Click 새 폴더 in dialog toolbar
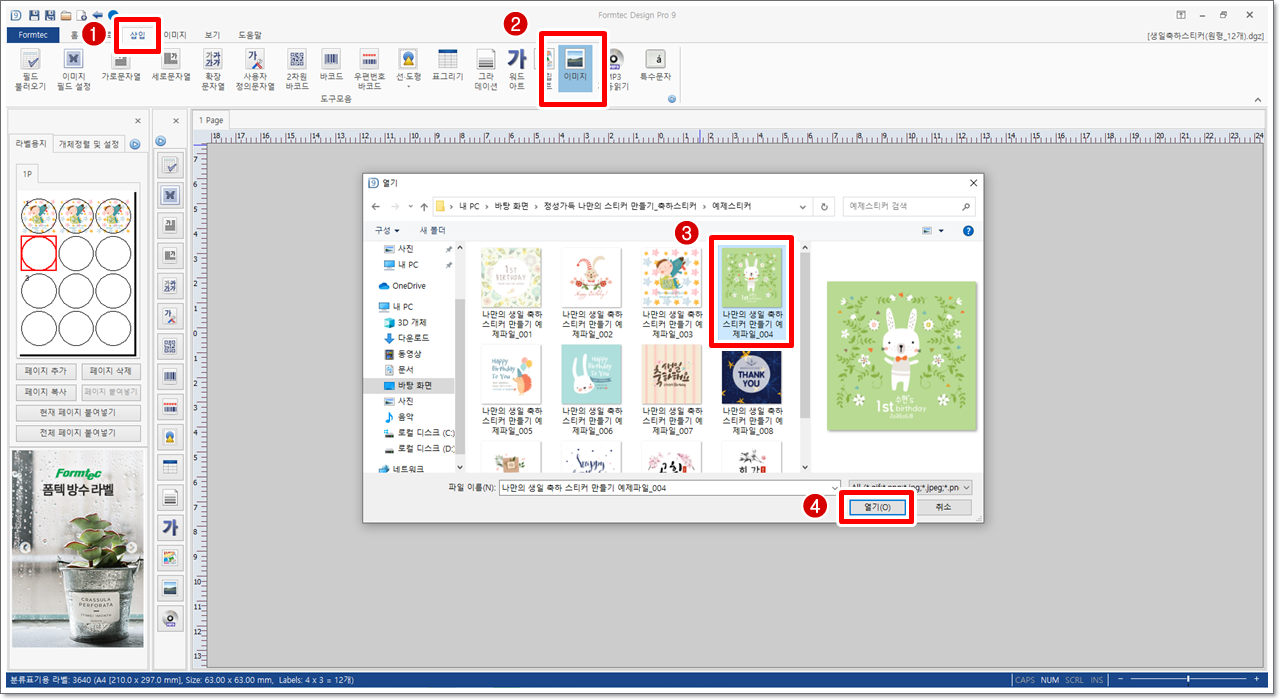The width and height of the screenshot is (1280, 700). click(x=432, y=230)
